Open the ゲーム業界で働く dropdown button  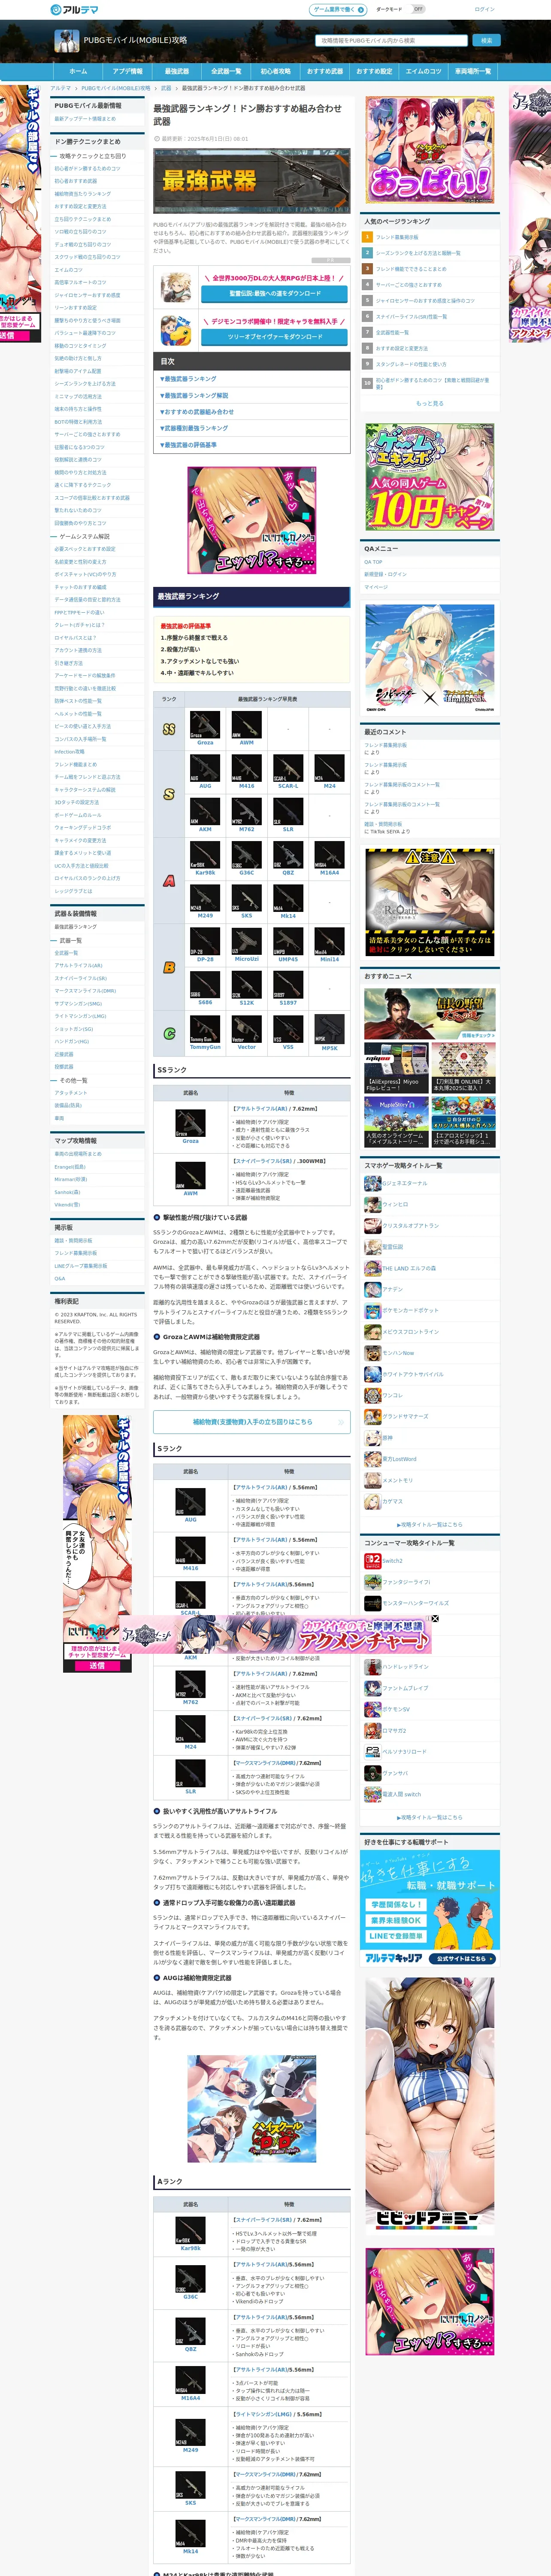[x=338, y=9]
